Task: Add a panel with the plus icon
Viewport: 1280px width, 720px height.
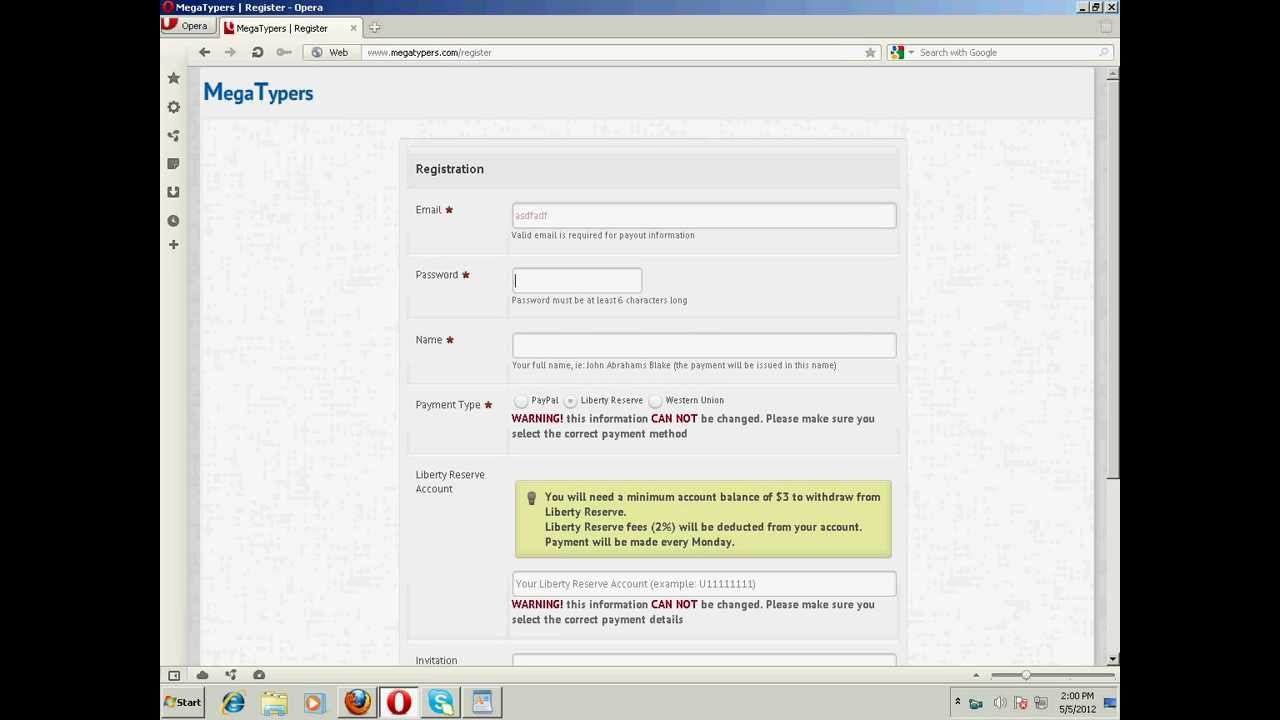Action: [x=173, y=245]
